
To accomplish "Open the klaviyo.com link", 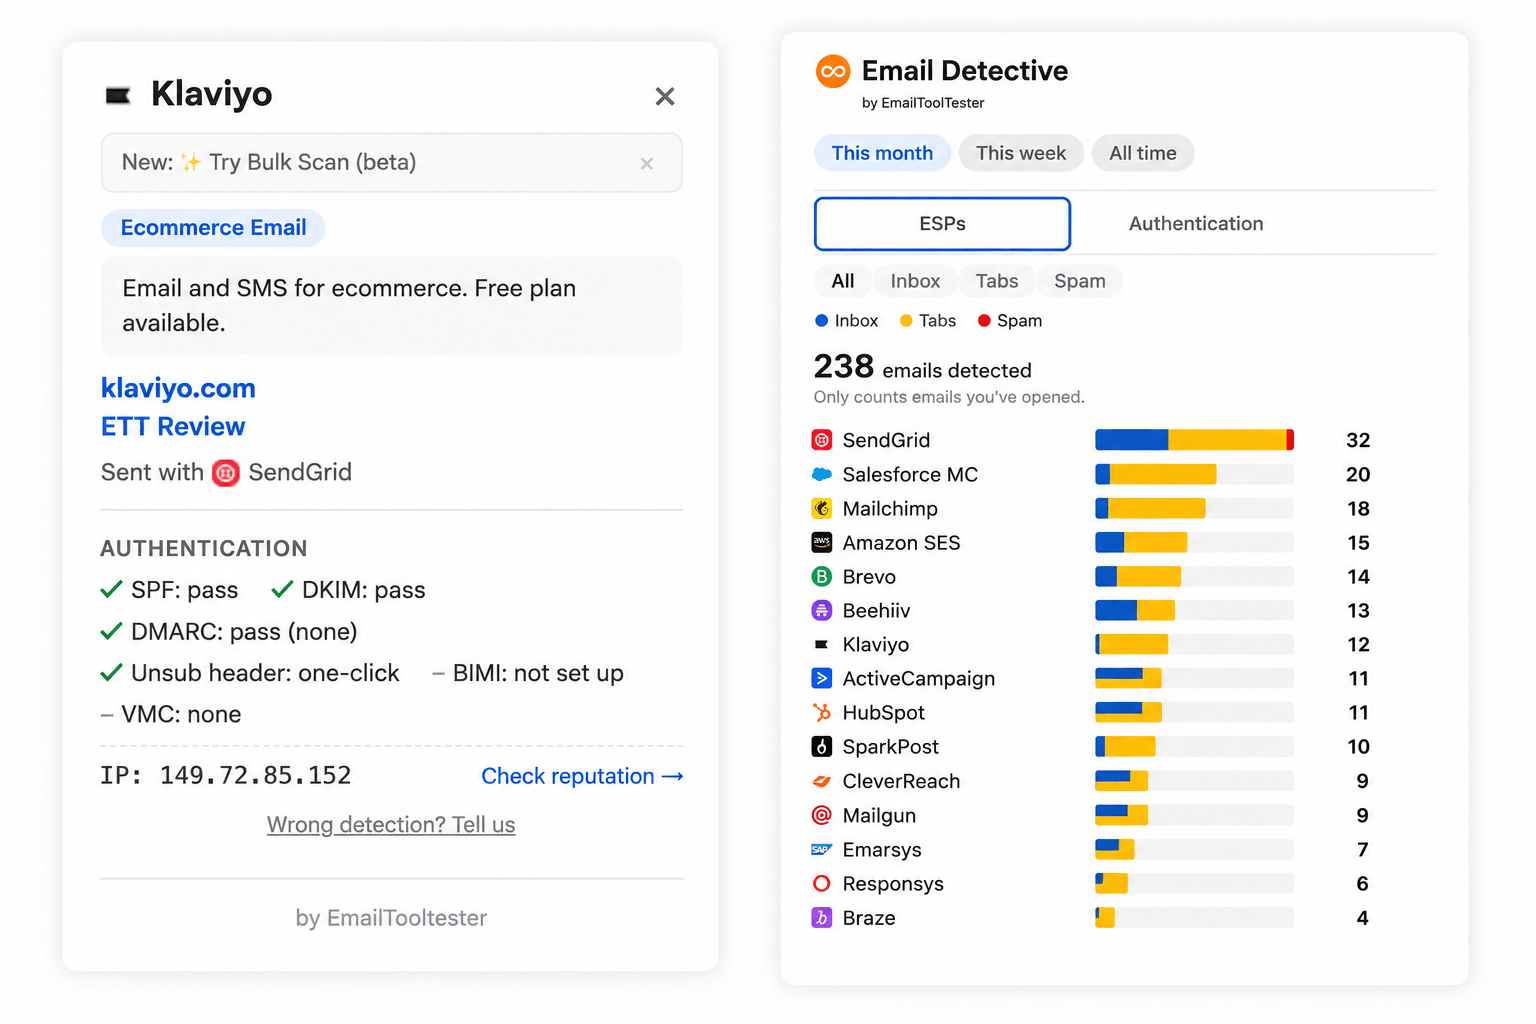I will click(x=178, y=388).
